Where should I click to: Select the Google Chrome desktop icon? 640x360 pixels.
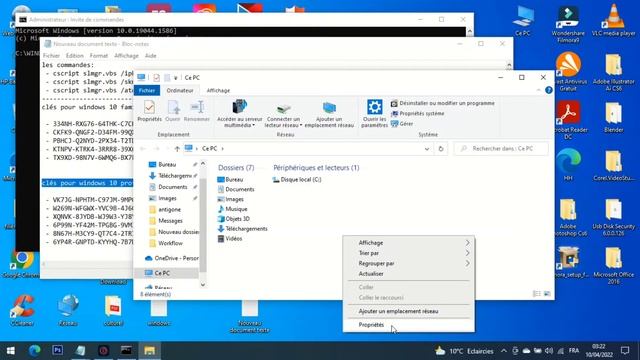point(21,264)
